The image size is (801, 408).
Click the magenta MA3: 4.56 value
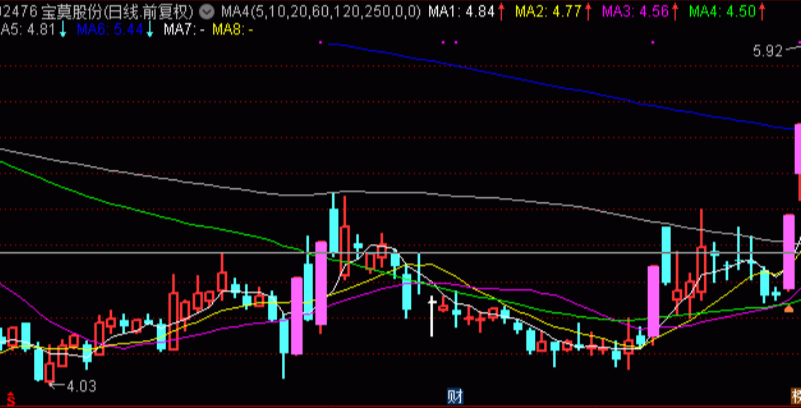coord(635,11)
